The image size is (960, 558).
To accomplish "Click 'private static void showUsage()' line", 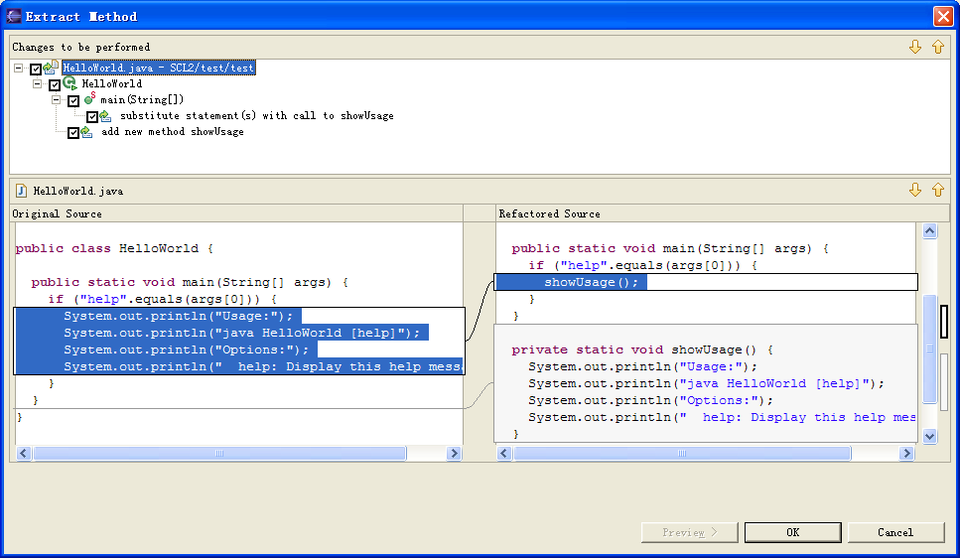I will point(642,350).
